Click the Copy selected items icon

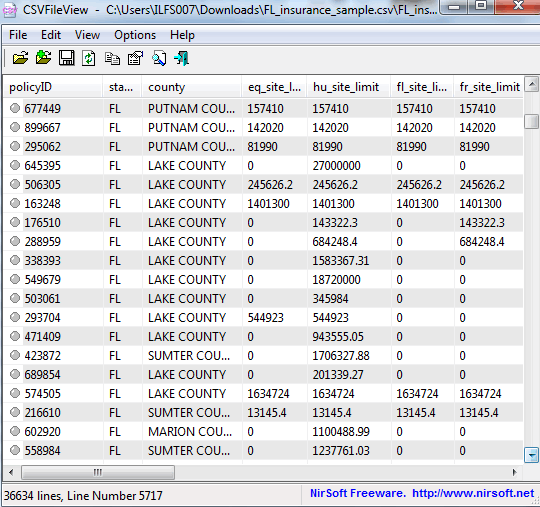coord(112,59)
